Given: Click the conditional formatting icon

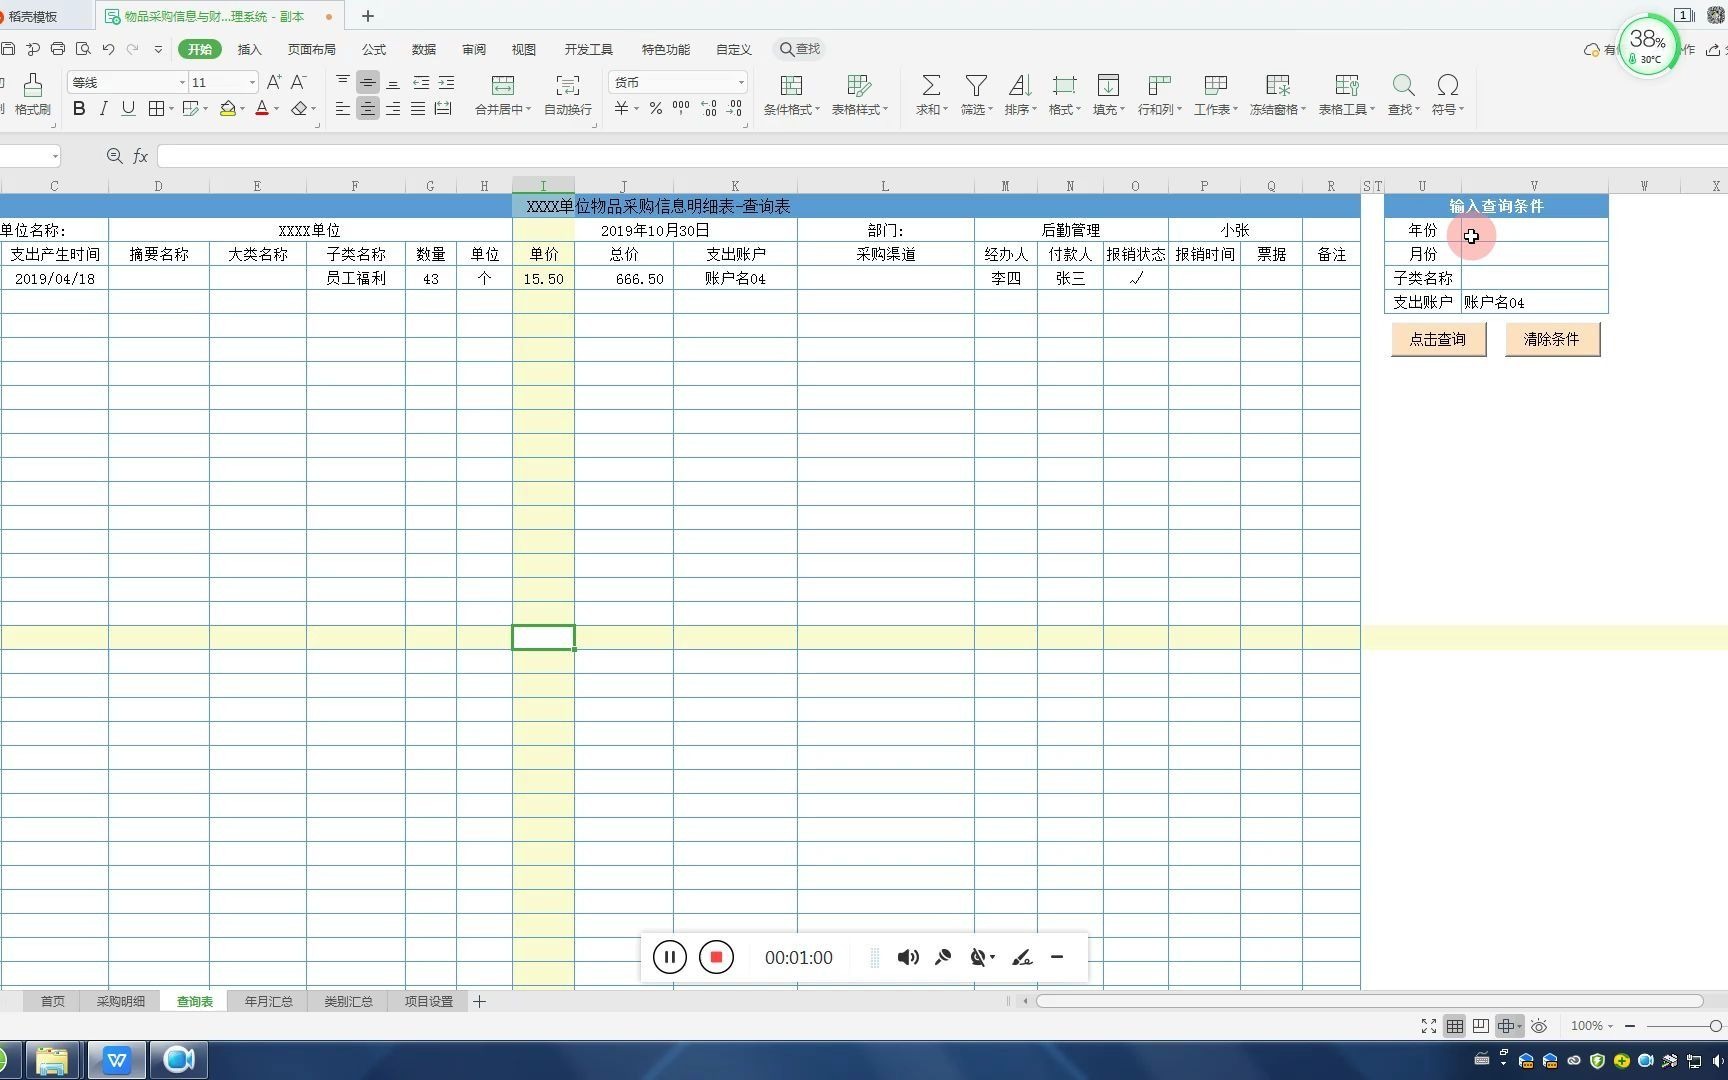Looking at the screenshot, I should pos(791,85).
